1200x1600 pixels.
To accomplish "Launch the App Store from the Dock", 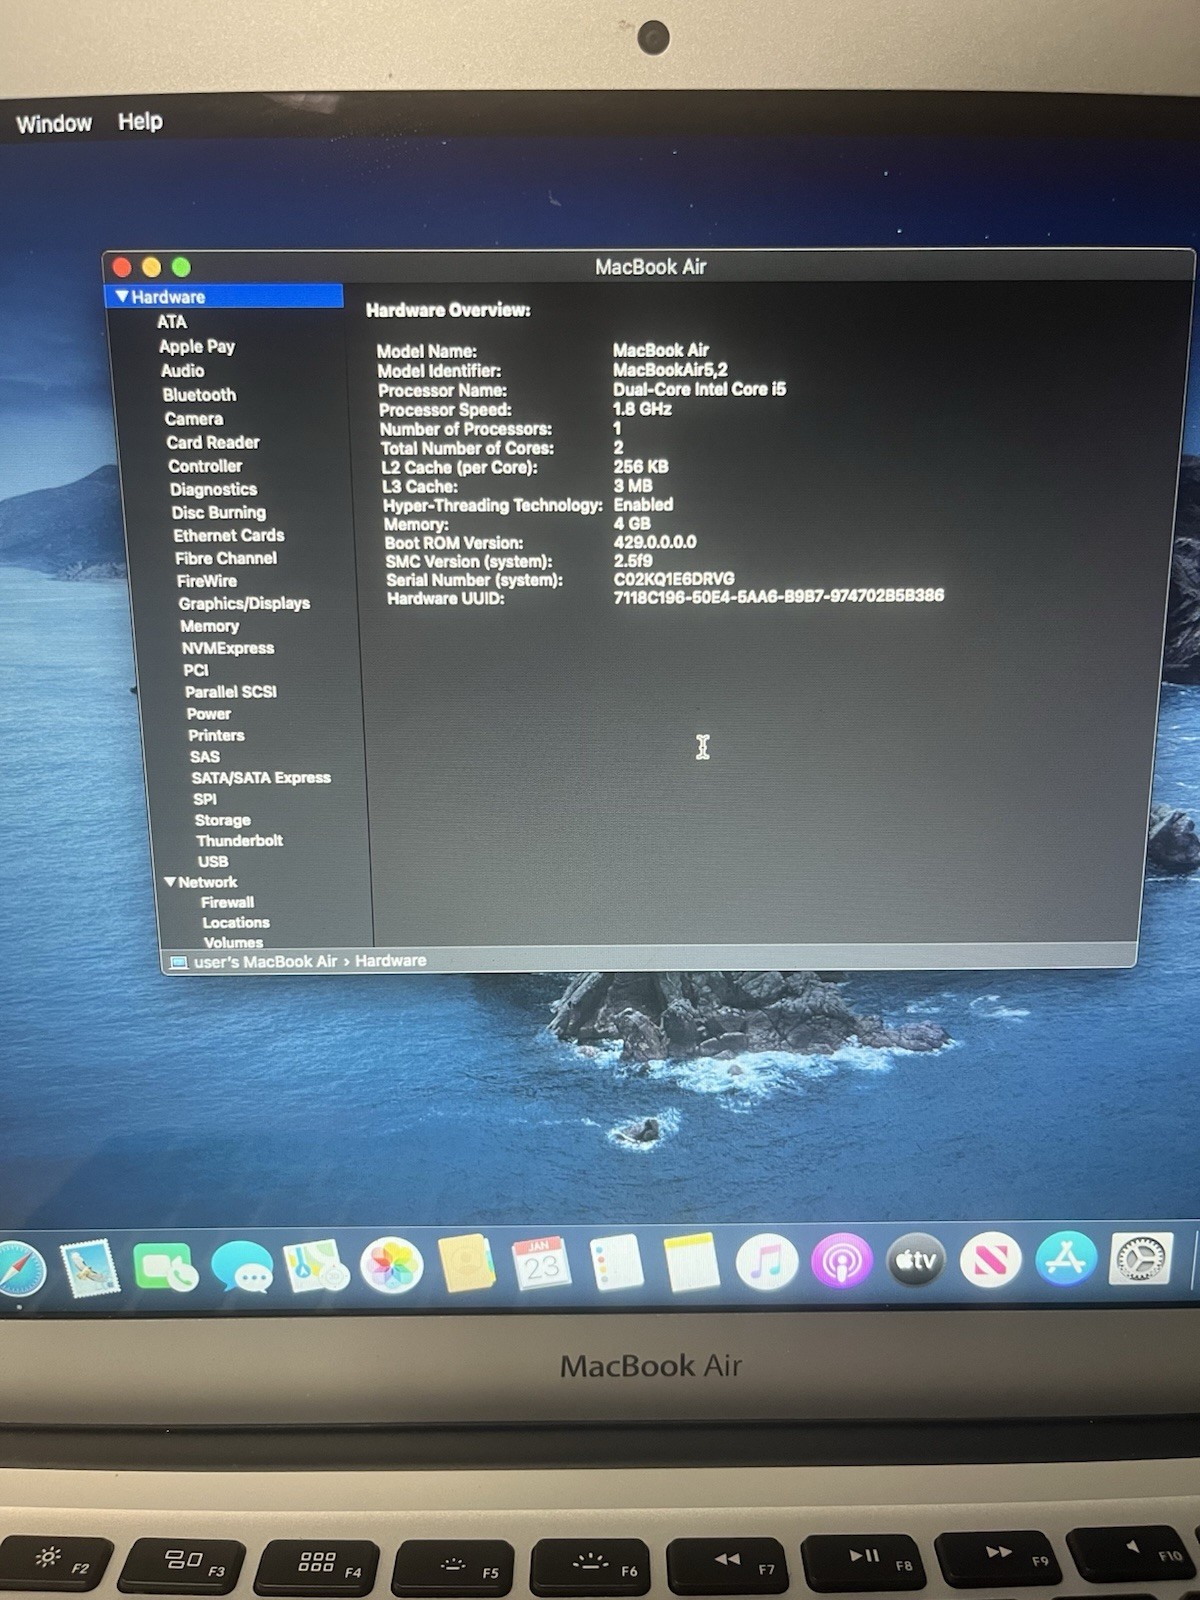I will 1065,1258.
